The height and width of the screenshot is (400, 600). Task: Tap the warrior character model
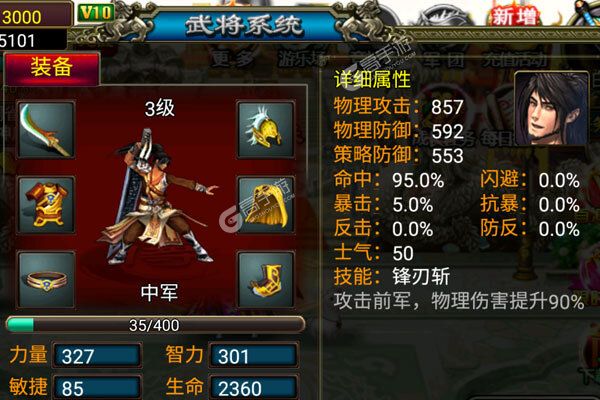[x=157, y=197]
